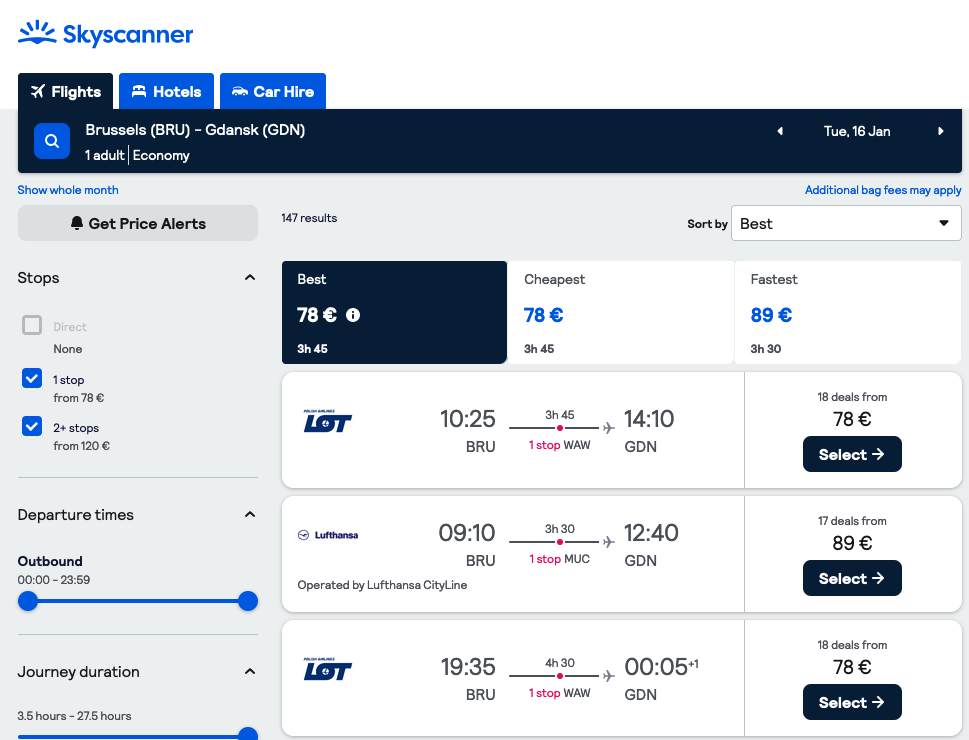
Task: Select the Fastest 89 € sorting card
Action: pyautogui.click(x=847, y=313)
